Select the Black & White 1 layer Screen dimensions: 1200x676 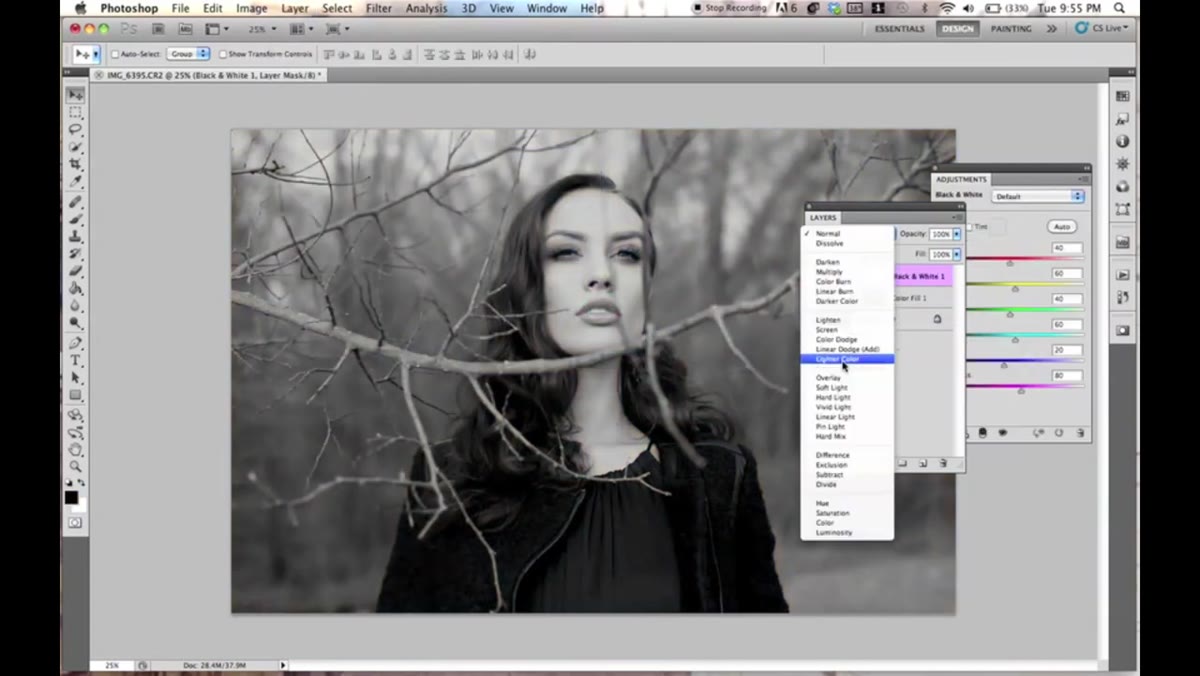tap(922, 276)
